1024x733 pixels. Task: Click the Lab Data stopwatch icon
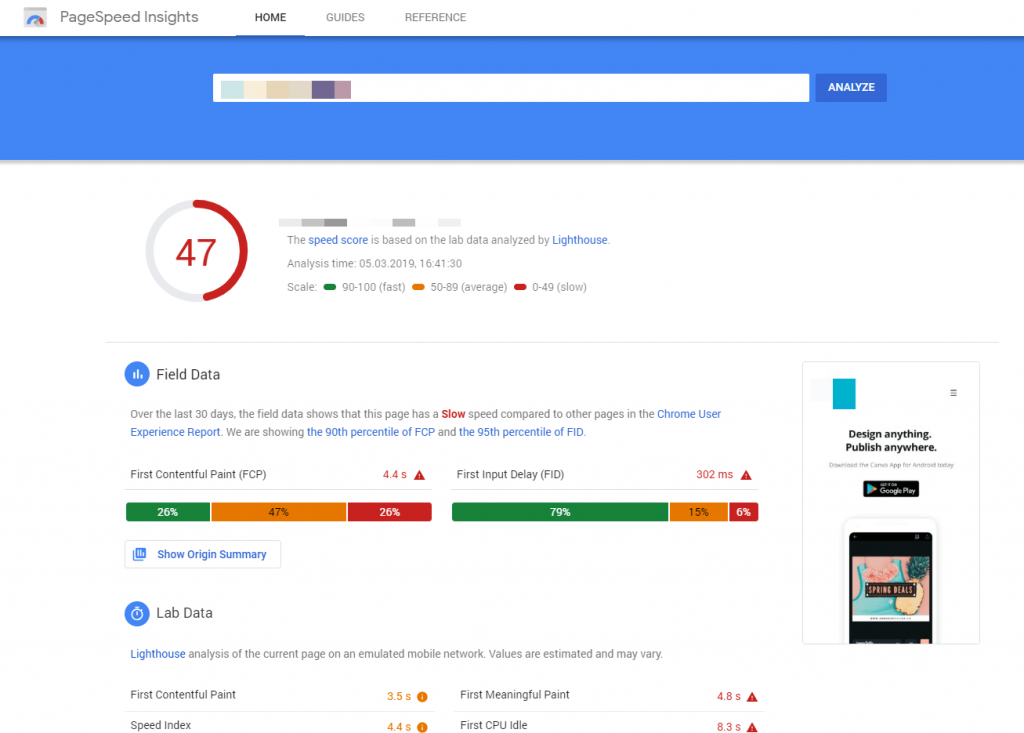(137, 613)
